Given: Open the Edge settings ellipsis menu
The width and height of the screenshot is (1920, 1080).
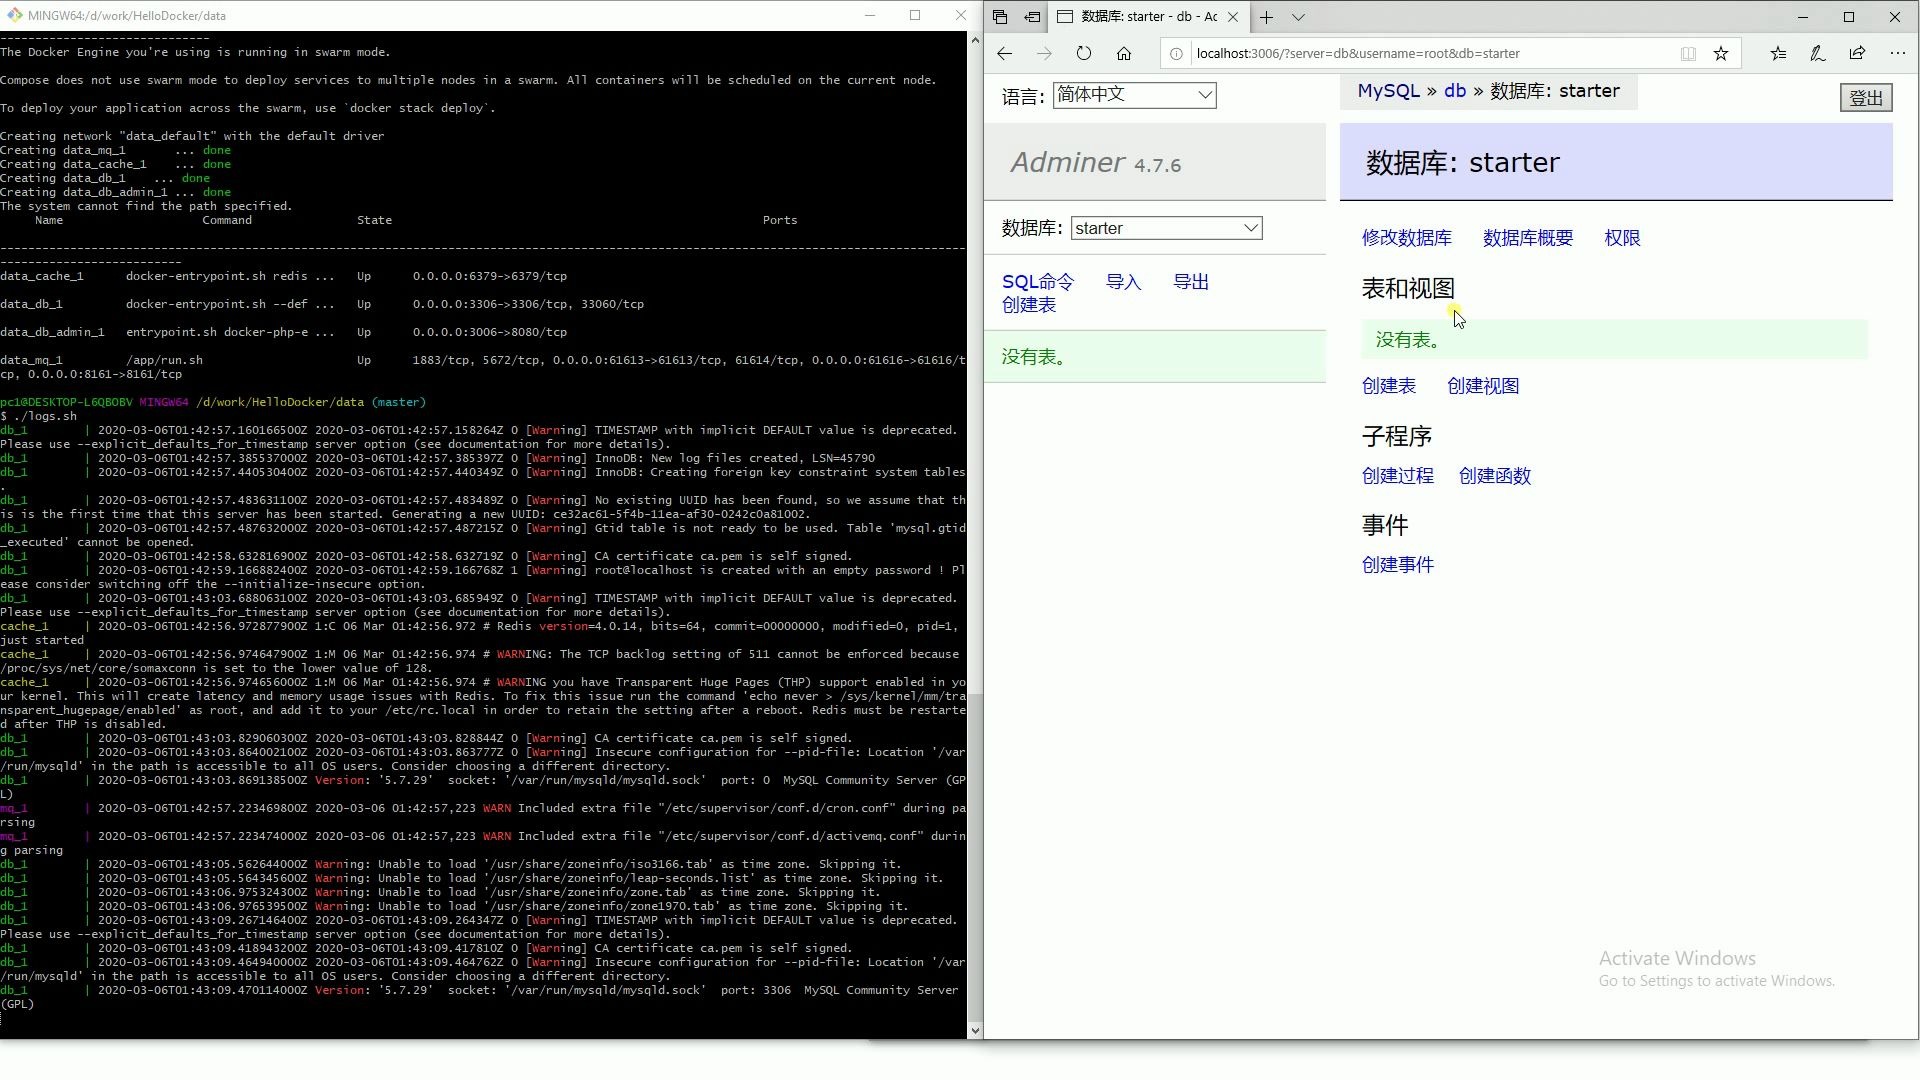Looking at the screenshot, I should click(x=1897, y=54).
